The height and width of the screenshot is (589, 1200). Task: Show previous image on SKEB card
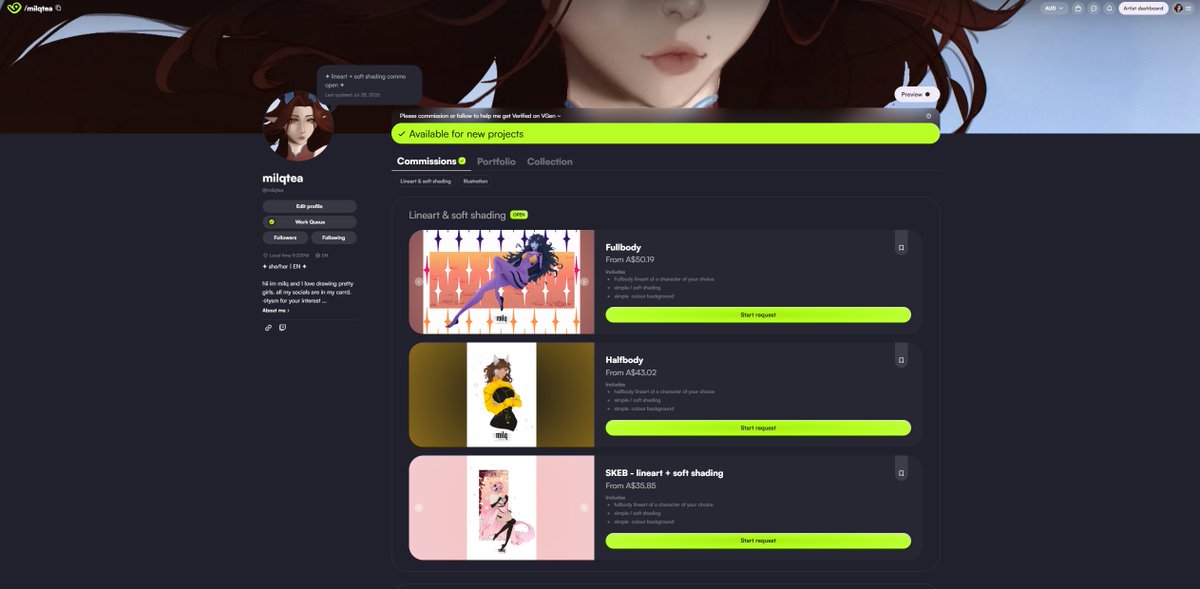click(419, 508)
